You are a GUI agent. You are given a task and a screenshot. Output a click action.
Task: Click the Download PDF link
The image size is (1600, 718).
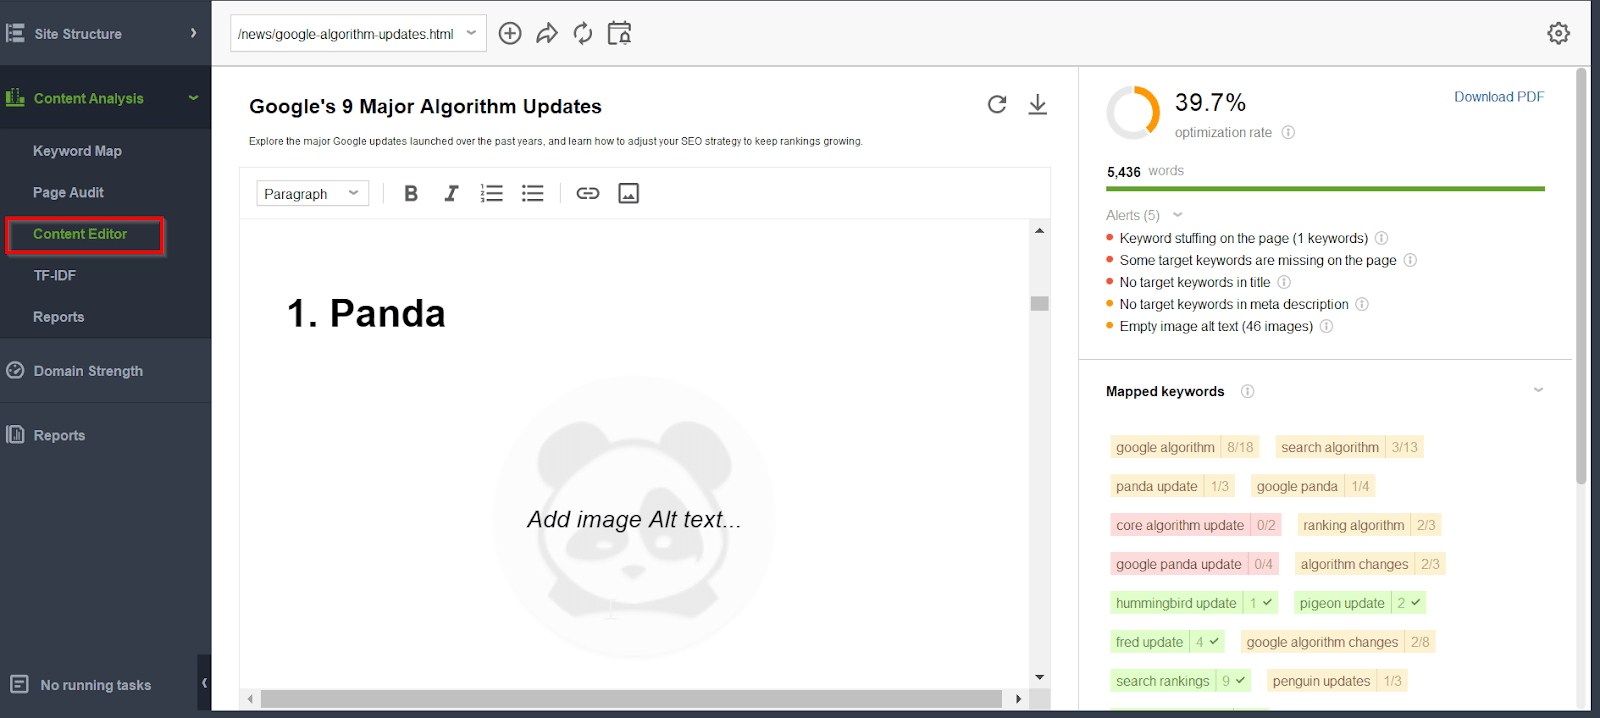coord(1499,97)
